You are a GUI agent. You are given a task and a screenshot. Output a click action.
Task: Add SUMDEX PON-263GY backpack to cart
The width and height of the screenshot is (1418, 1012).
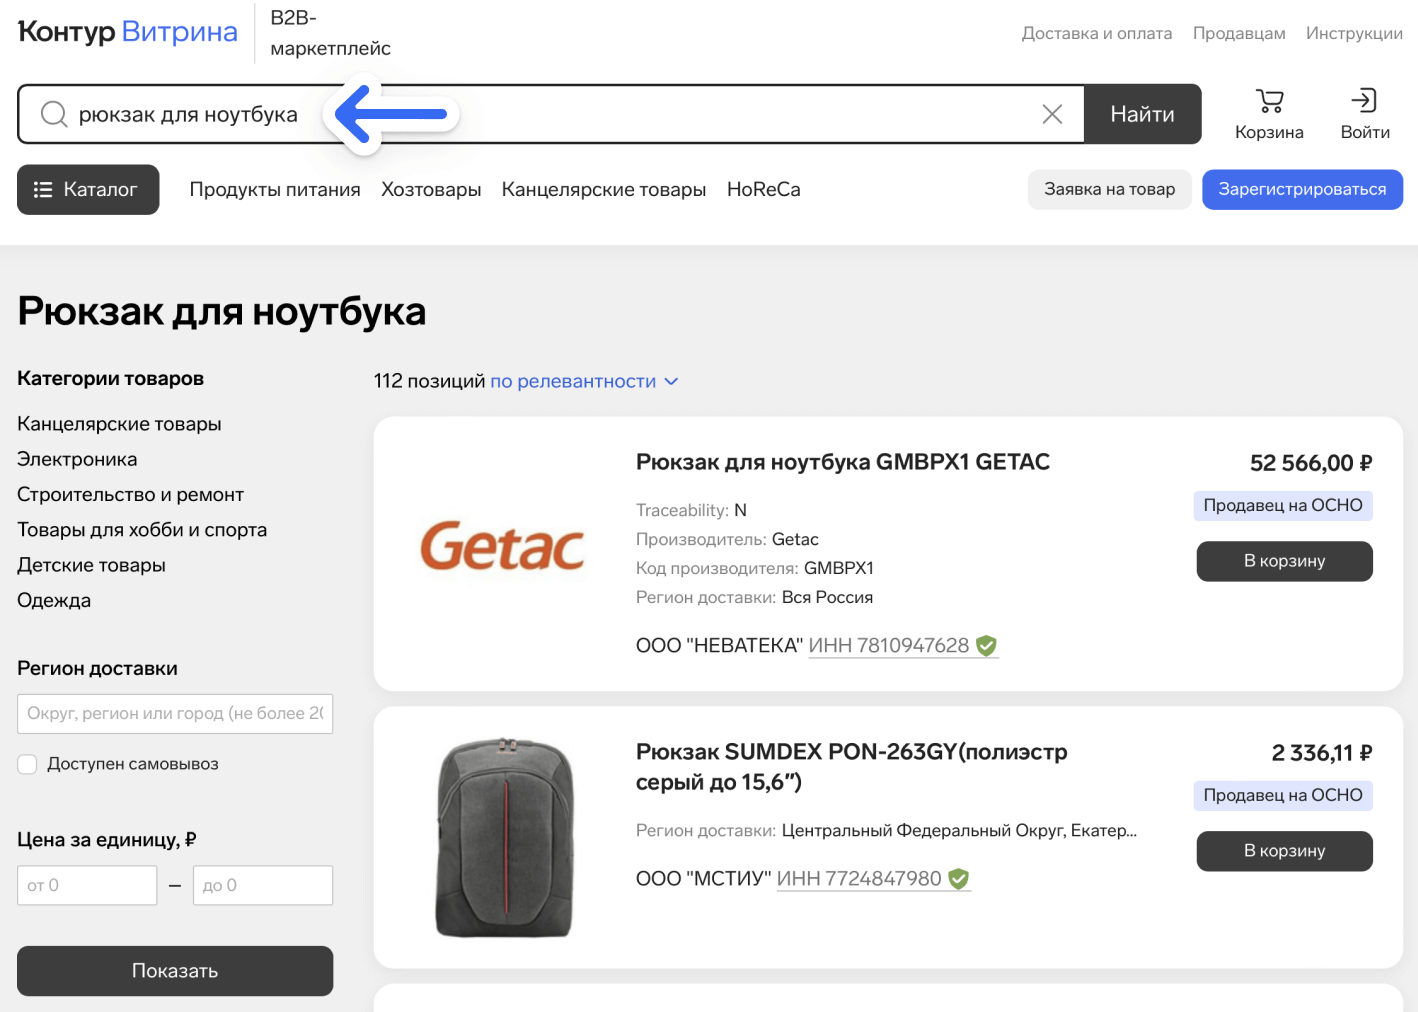1285,851
